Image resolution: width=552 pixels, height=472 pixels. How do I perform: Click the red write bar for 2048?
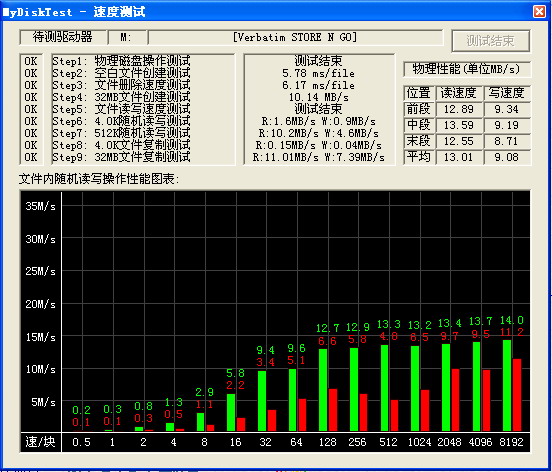point(455,400)
